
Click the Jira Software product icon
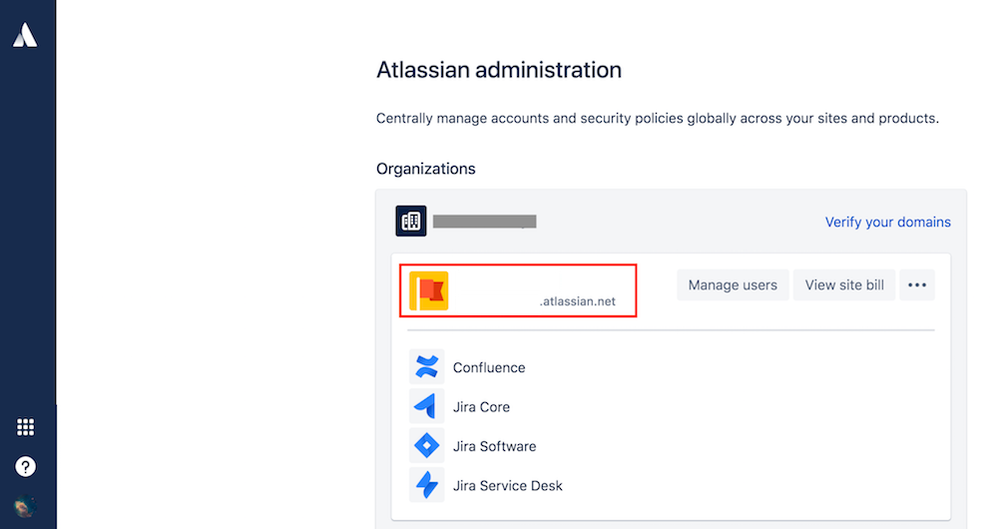tap(426, 446)
